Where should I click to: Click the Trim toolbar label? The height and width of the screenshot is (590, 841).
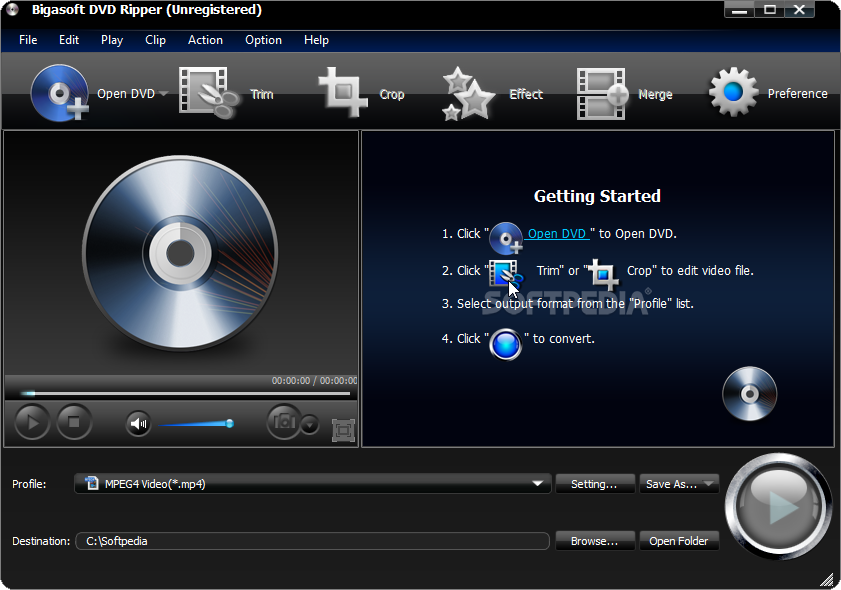262,94
